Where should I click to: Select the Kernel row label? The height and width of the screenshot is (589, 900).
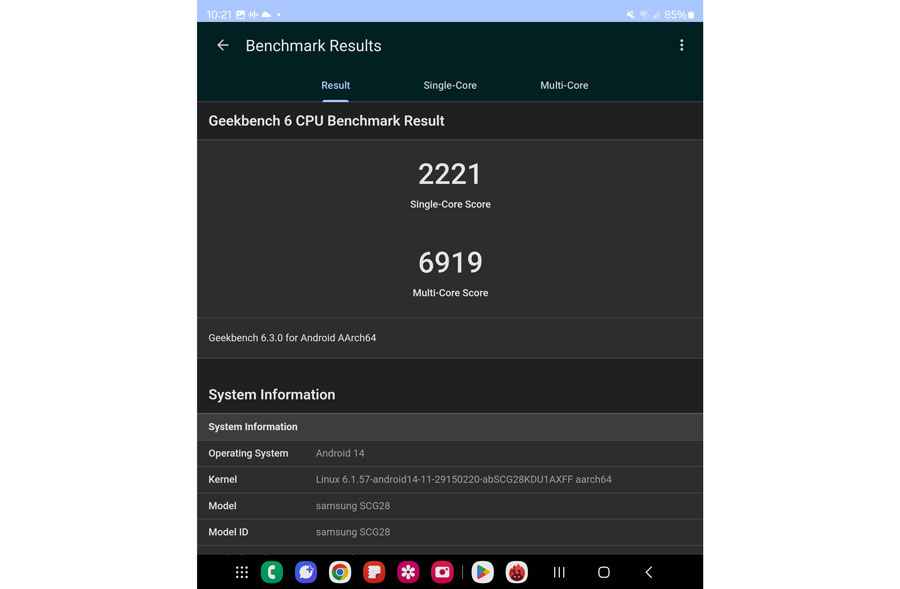tap(223, 479)
